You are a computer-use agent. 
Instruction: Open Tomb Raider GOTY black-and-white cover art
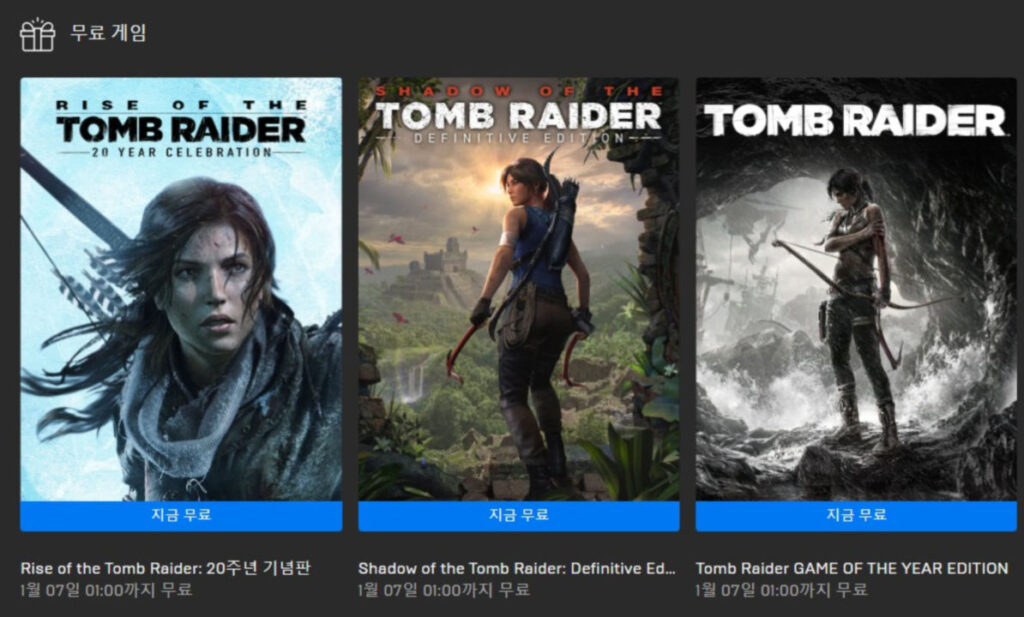pyautogui.click(x=856, y=289)
